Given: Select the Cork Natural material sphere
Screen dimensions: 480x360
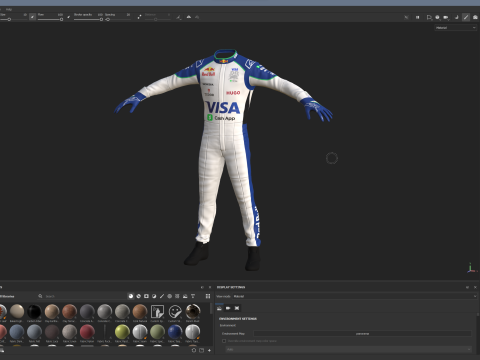Looking at the screenshot, I should pos(140,312).
